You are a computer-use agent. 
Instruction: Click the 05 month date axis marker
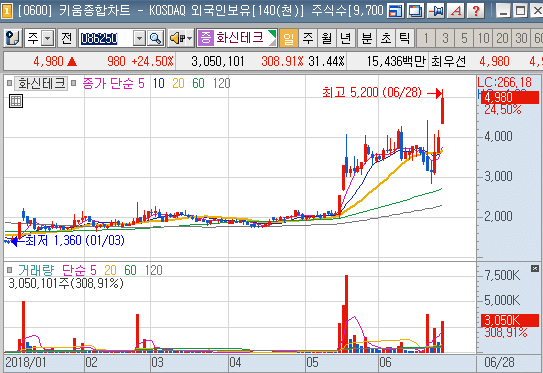click(x=312, y=362)
